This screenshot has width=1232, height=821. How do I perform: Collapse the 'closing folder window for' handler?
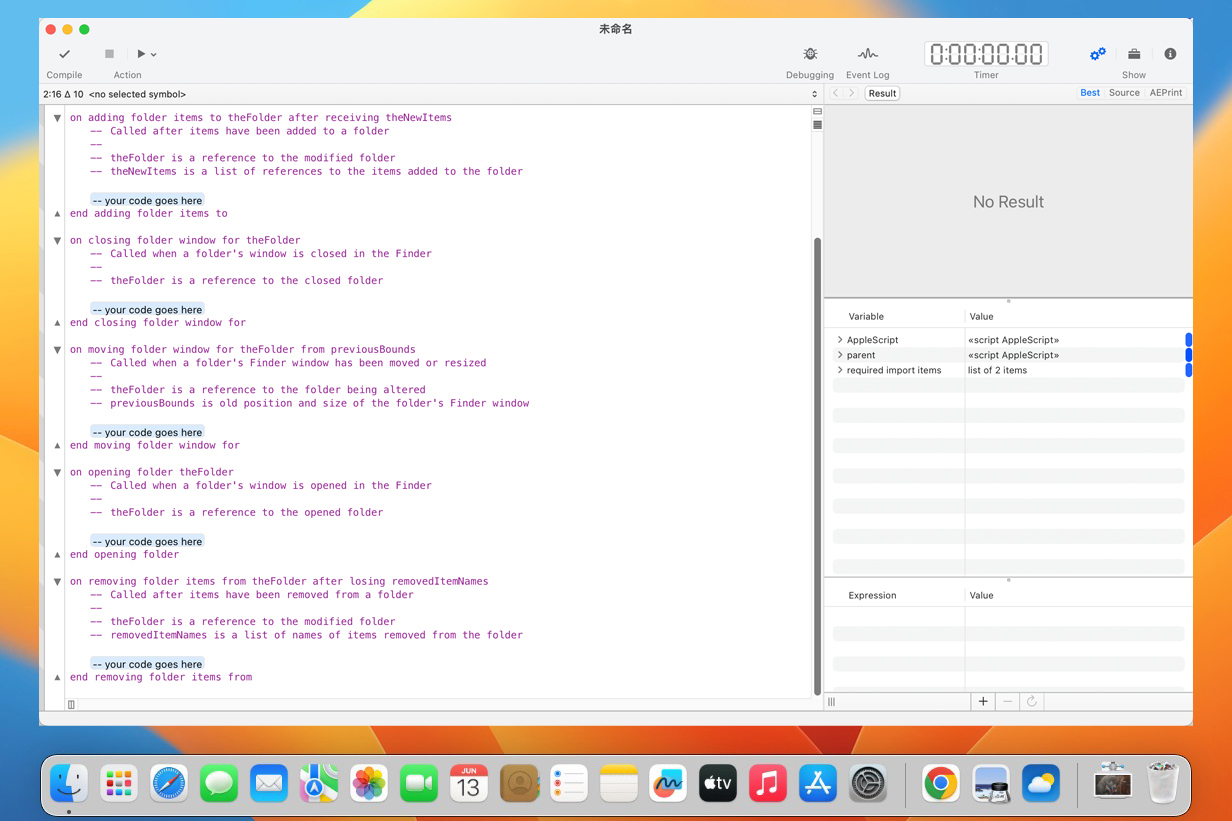tap(58, 241)
